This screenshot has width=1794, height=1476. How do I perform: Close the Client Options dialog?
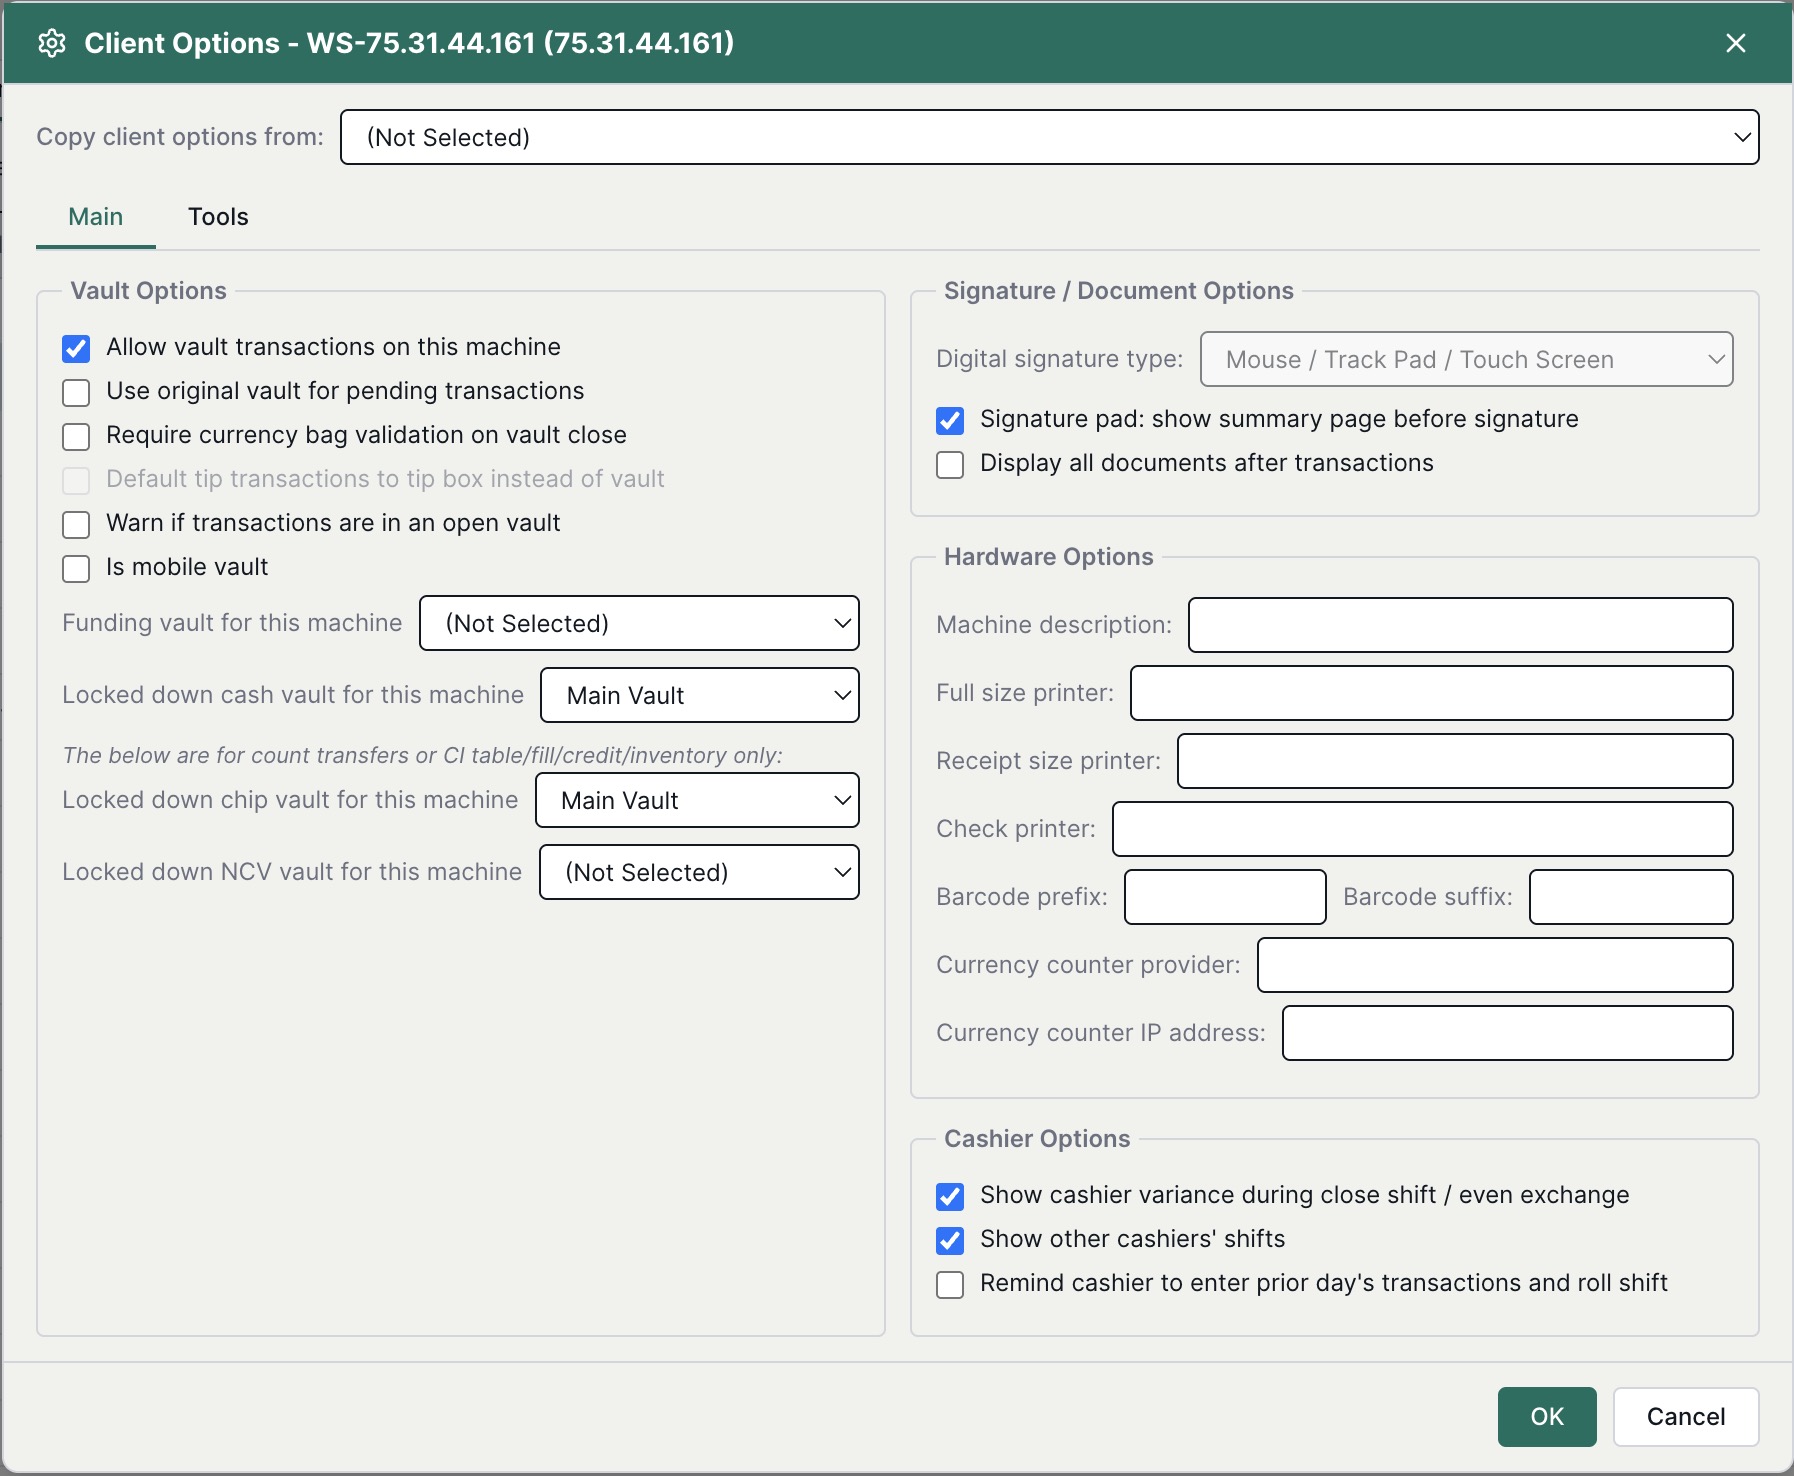(x=1736, y=43)
